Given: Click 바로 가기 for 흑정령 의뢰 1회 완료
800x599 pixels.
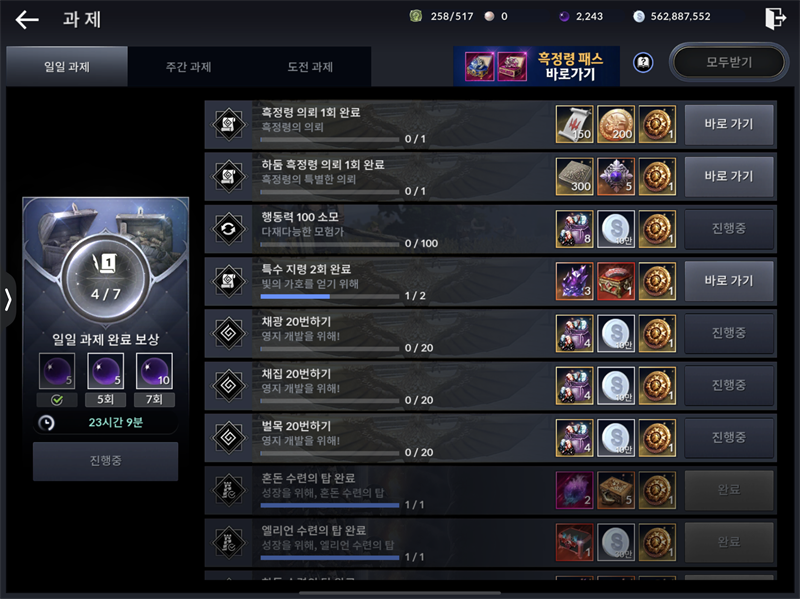Looking at the screenshot, I should point(729,124).
